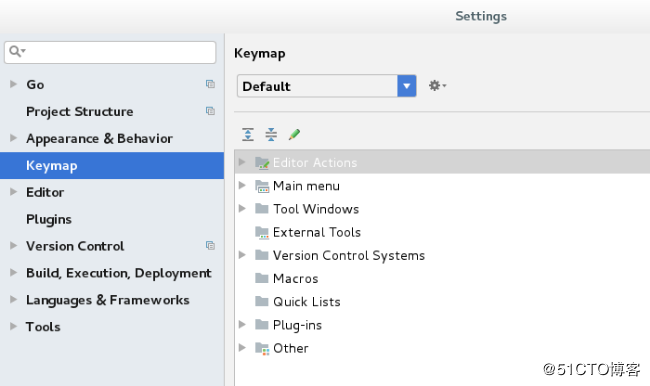Expand the Tool Windows node
650x386 pixels.
(243, 209)
